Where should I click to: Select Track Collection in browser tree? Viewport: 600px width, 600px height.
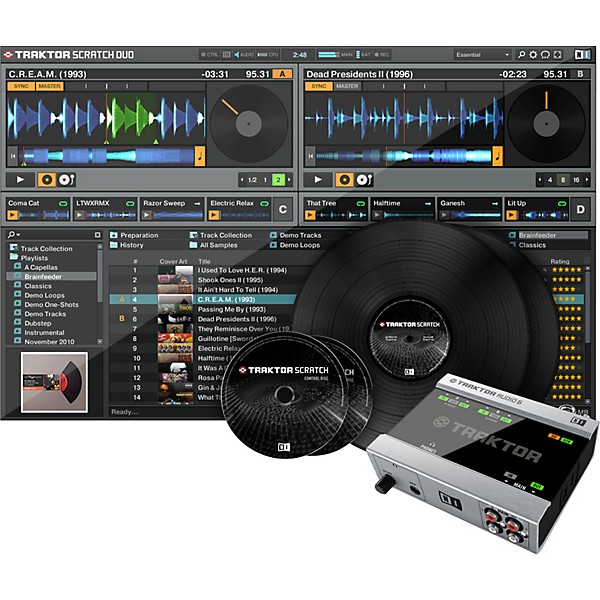[x=41, y=248]
